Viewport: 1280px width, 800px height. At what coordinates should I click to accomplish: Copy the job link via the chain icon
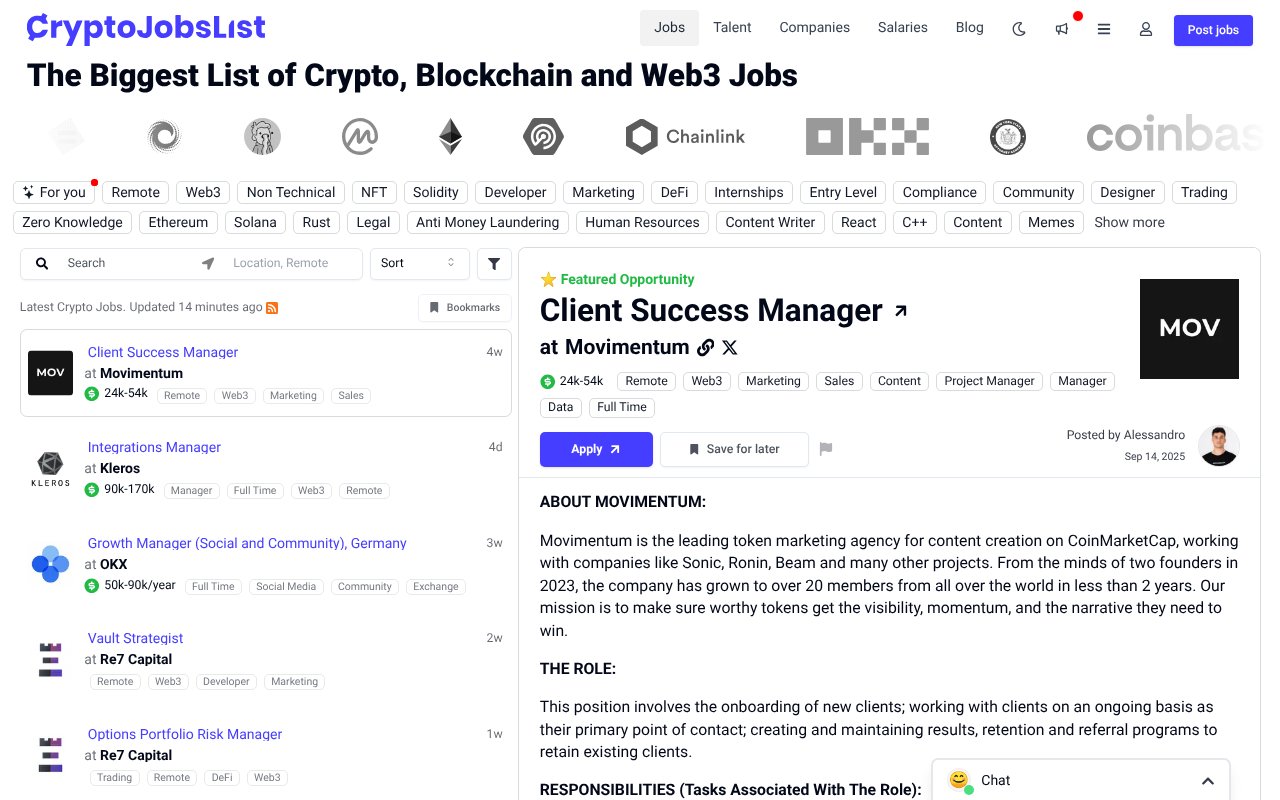[706, 347]
